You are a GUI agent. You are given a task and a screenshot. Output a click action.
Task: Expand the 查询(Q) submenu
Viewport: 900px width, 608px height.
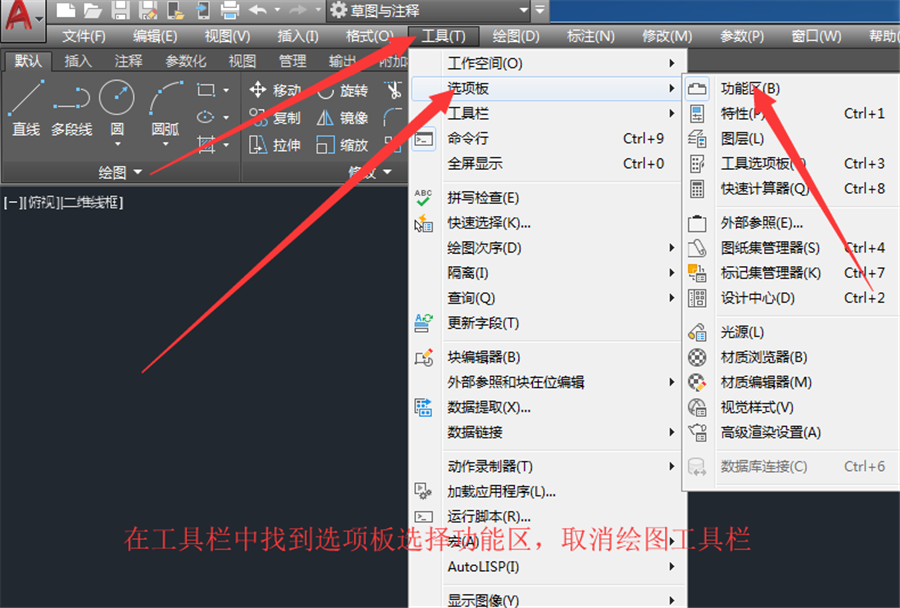coord(548,298)
